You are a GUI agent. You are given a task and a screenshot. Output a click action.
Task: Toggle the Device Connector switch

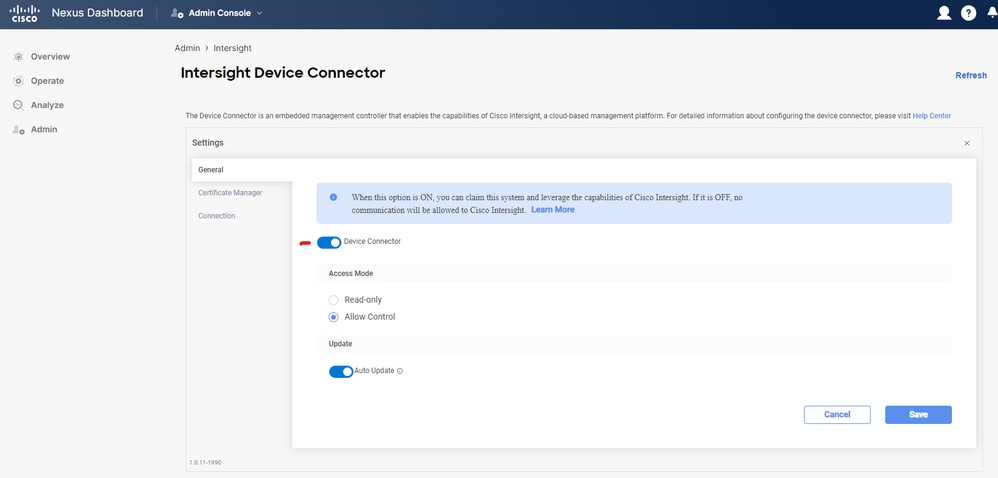point(329,243)
